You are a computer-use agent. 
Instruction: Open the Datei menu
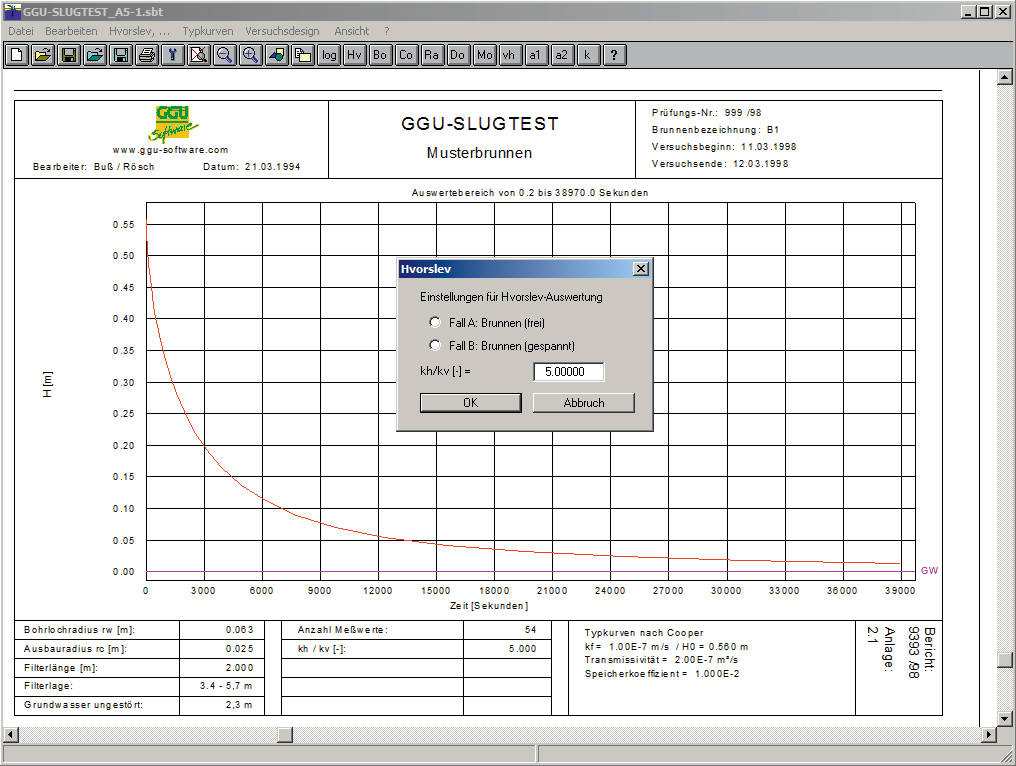click(x=21, y=31)
